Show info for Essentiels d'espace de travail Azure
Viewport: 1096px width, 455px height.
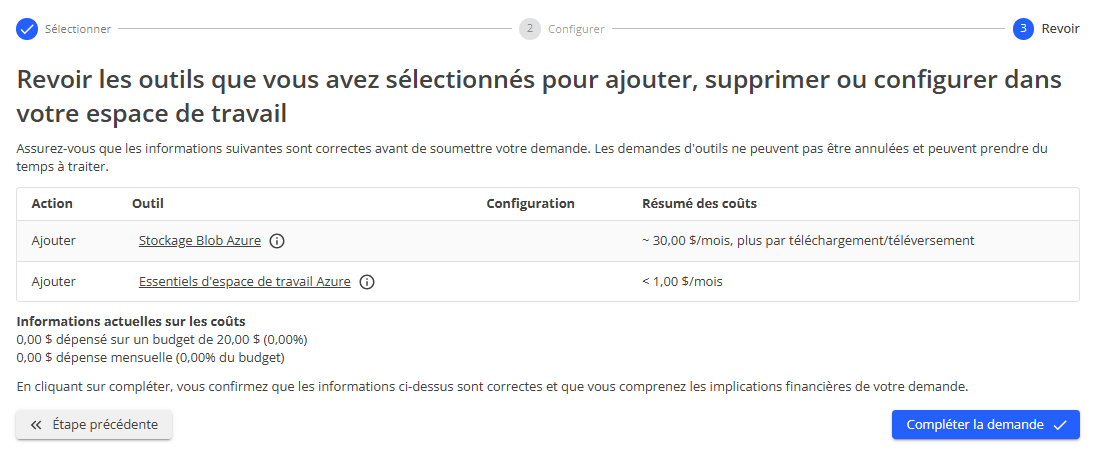pos(367,282)
